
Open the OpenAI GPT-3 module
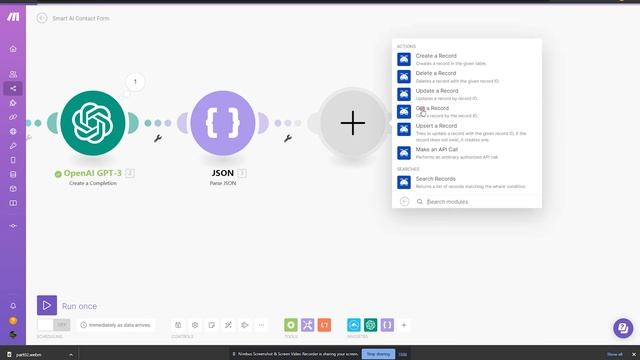pyautogui.click(x=93, y=123)
